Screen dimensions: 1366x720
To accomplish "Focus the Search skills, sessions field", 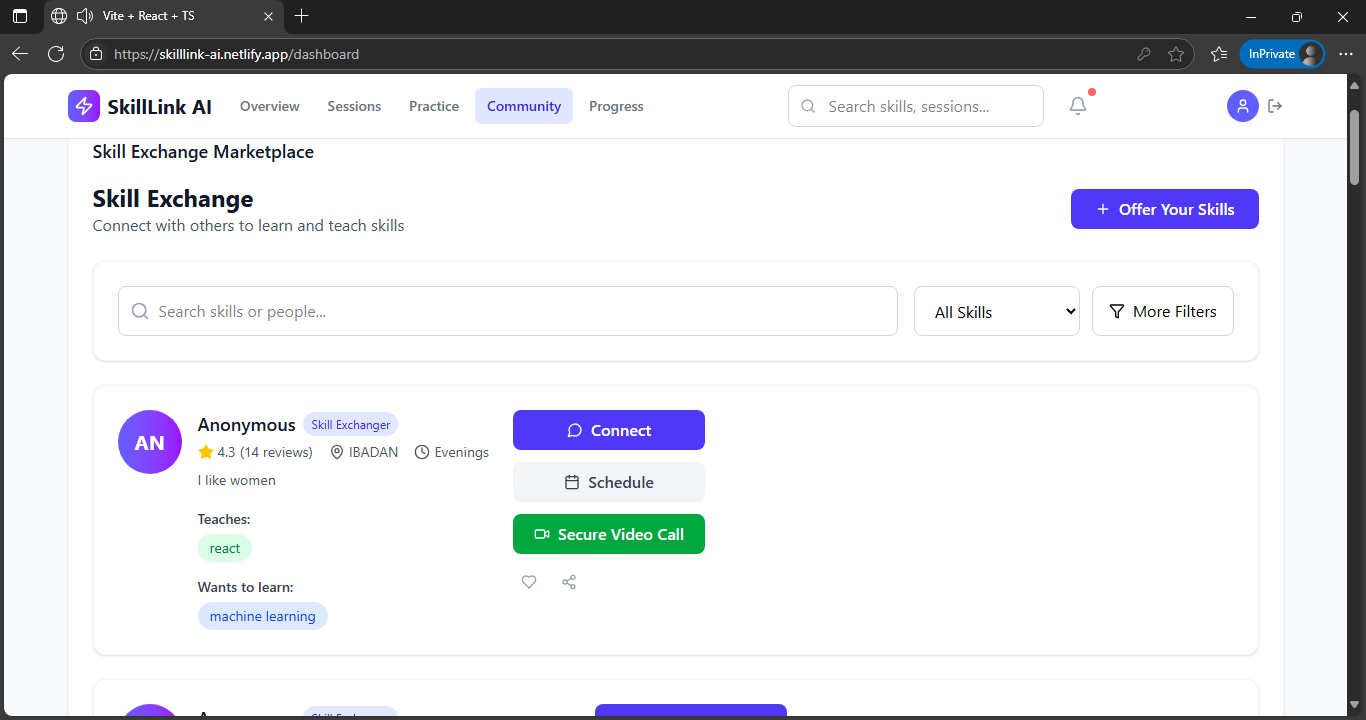I will [916, 106].
